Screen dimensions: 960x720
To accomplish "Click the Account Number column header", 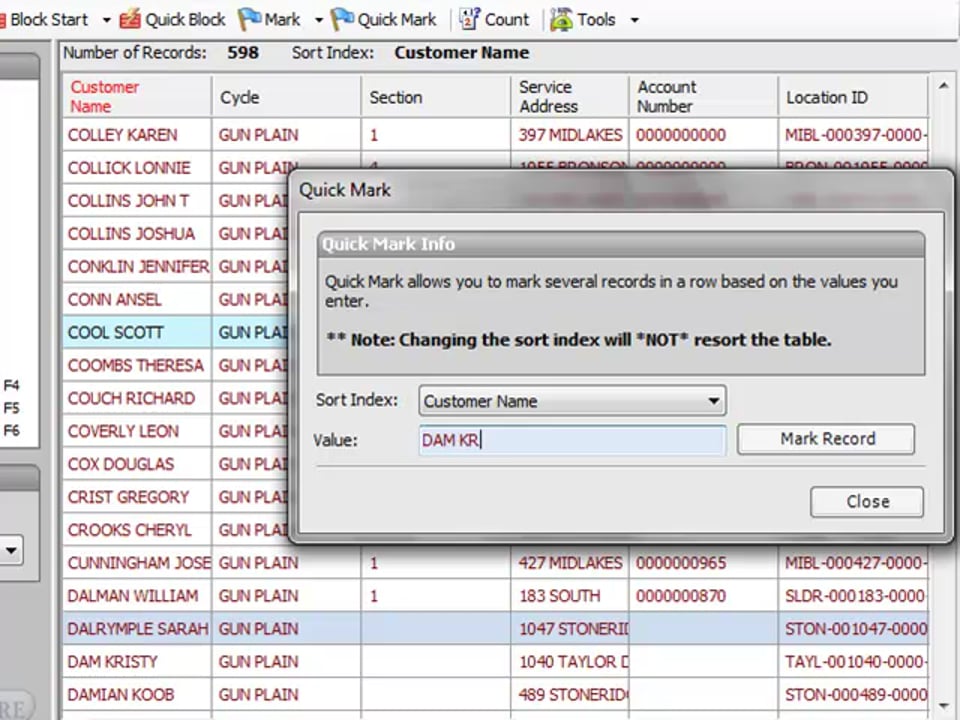I will tap(703, 96).
